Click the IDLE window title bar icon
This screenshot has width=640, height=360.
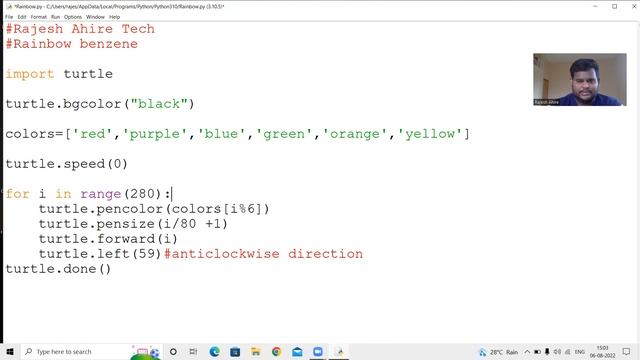click(x=9, y=7)
